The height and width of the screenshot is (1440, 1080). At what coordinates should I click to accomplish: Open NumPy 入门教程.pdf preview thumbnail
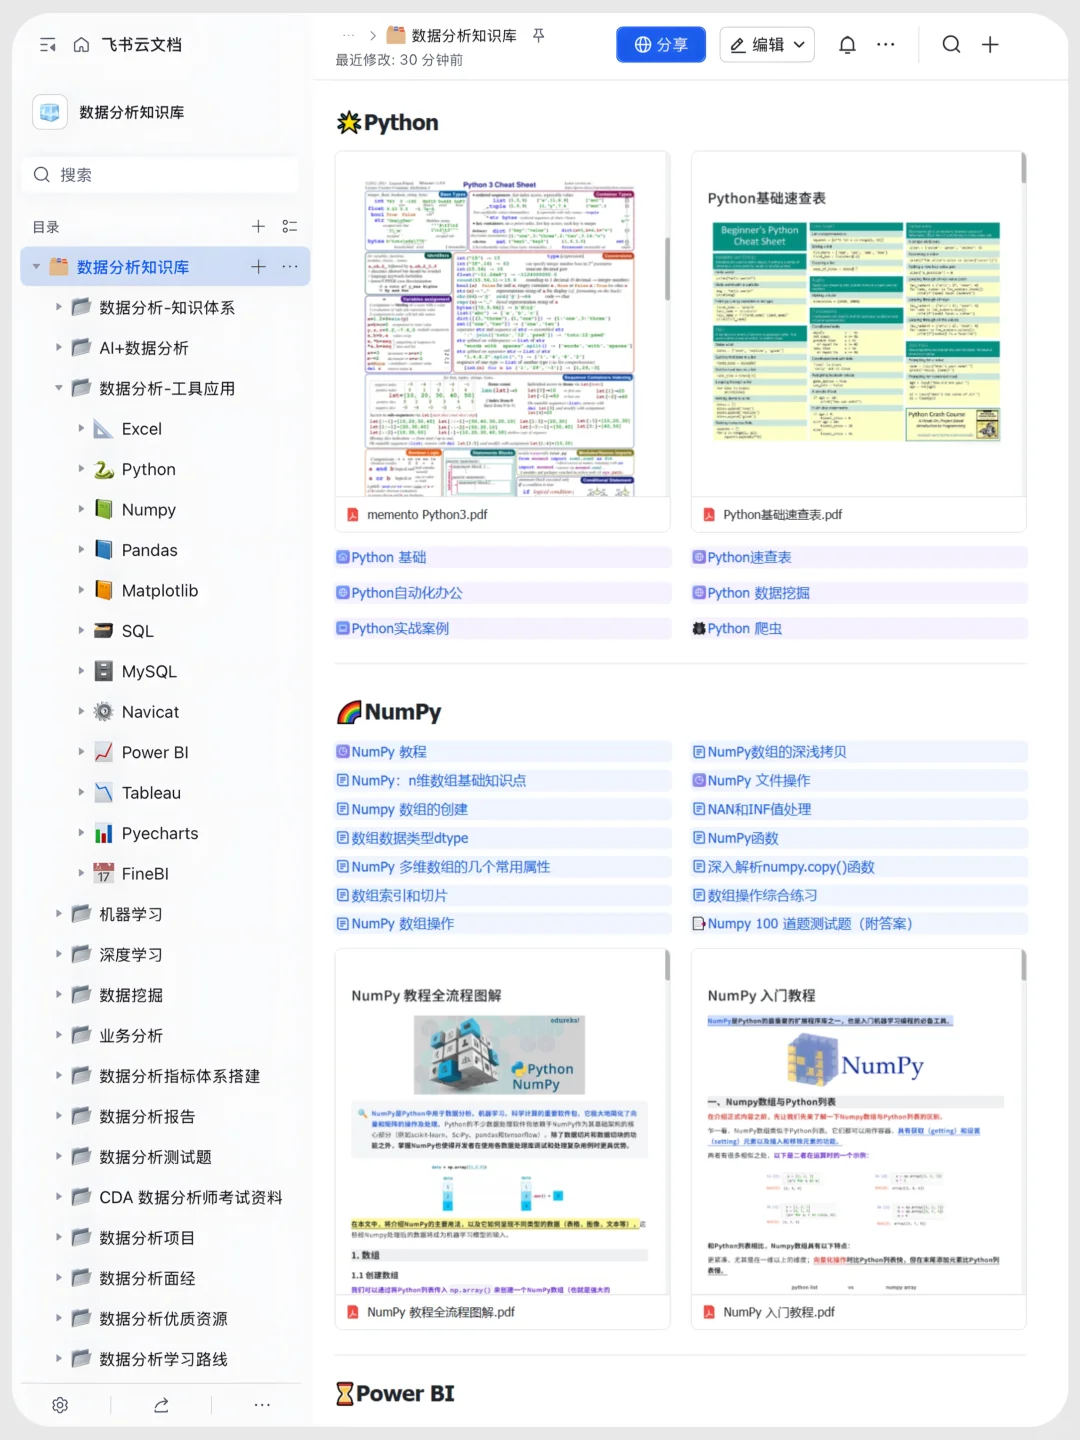(859, 1122)
